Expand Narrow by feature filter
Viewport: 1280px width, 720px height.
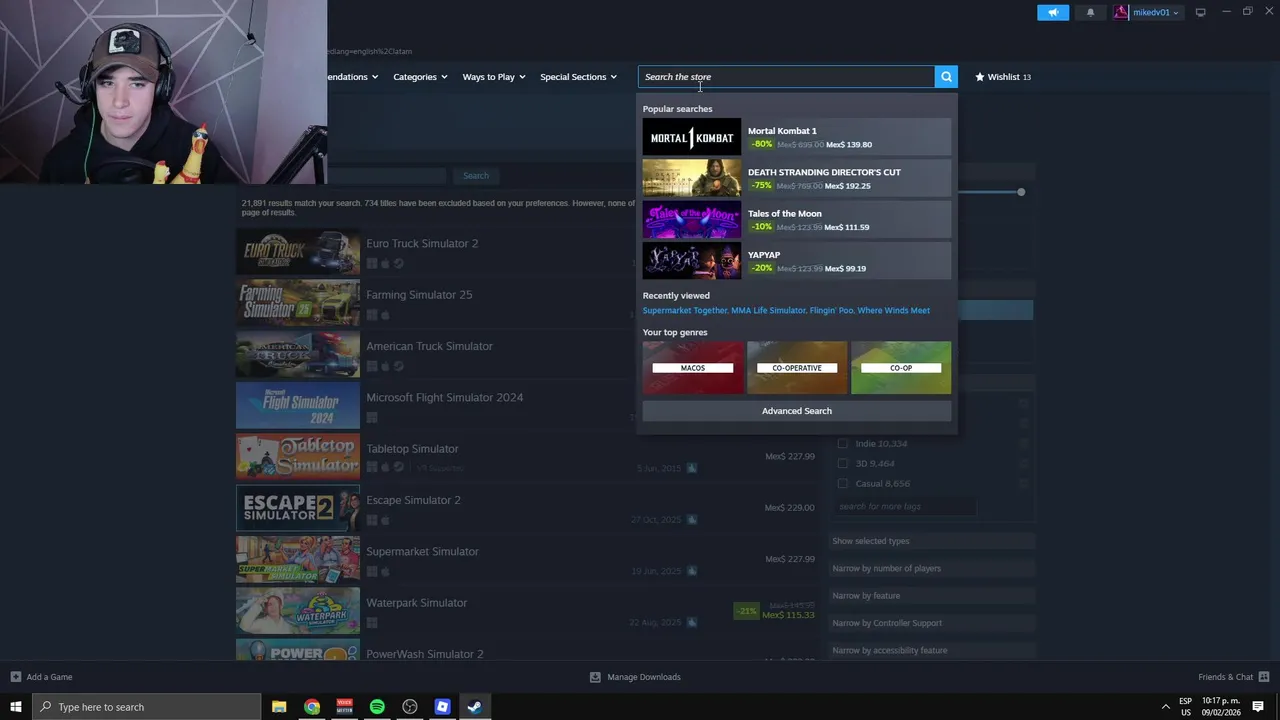tap(932, 596)
